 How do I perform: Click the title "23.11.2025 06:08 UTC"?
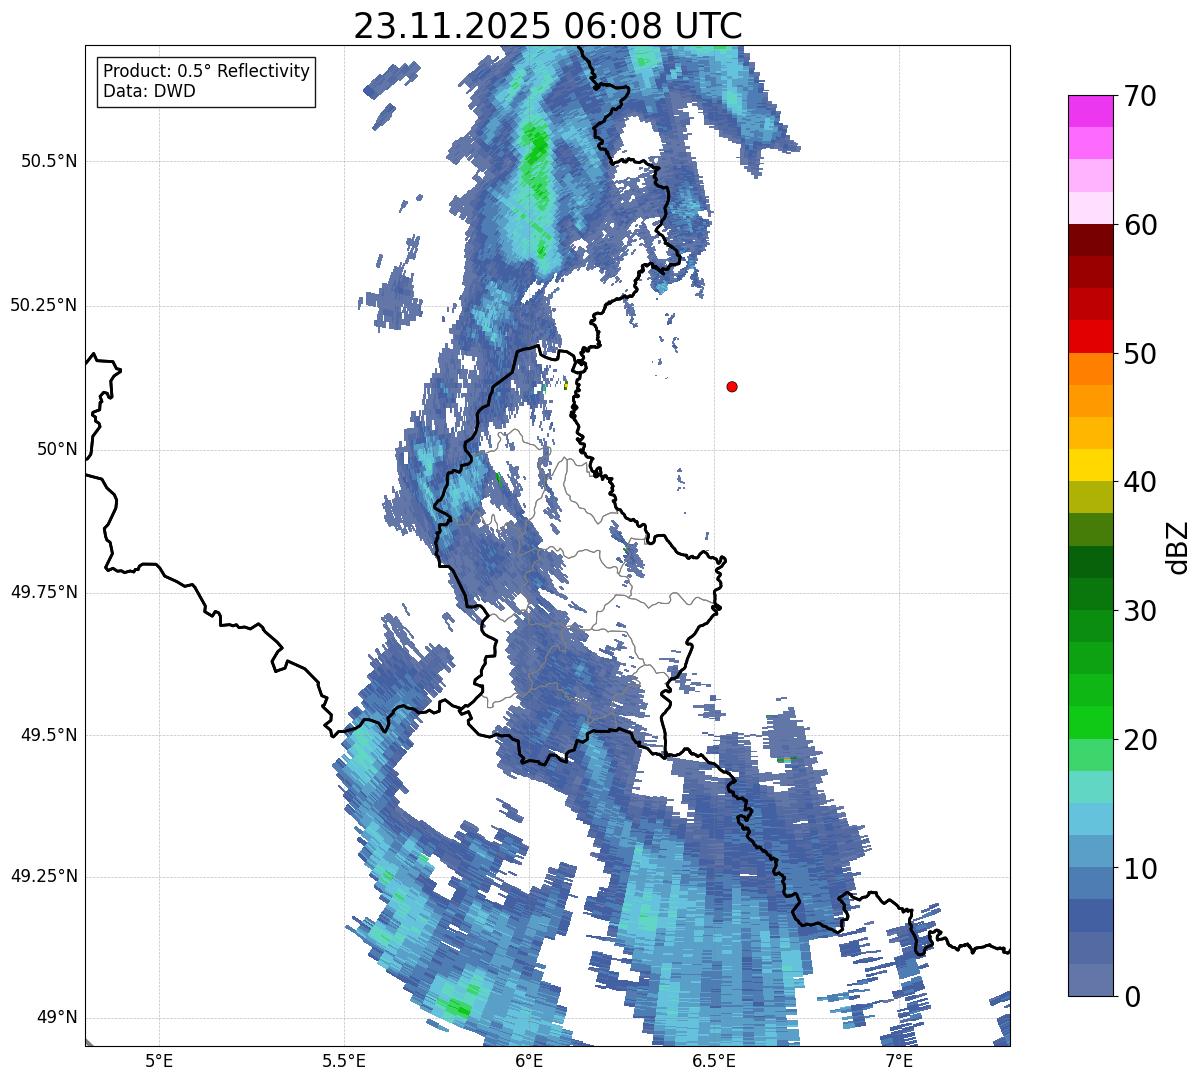coord(548,26)
